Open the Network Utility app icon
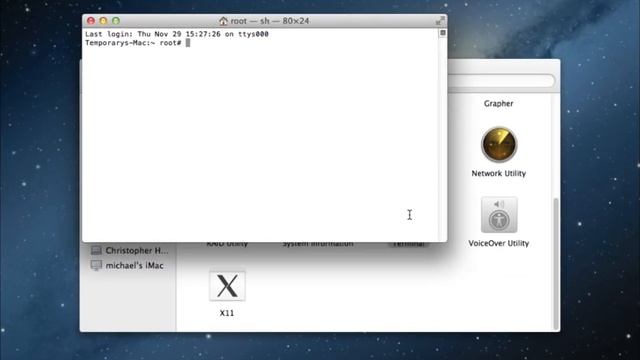This screenshot has width=640, height=360. (499, 144)
